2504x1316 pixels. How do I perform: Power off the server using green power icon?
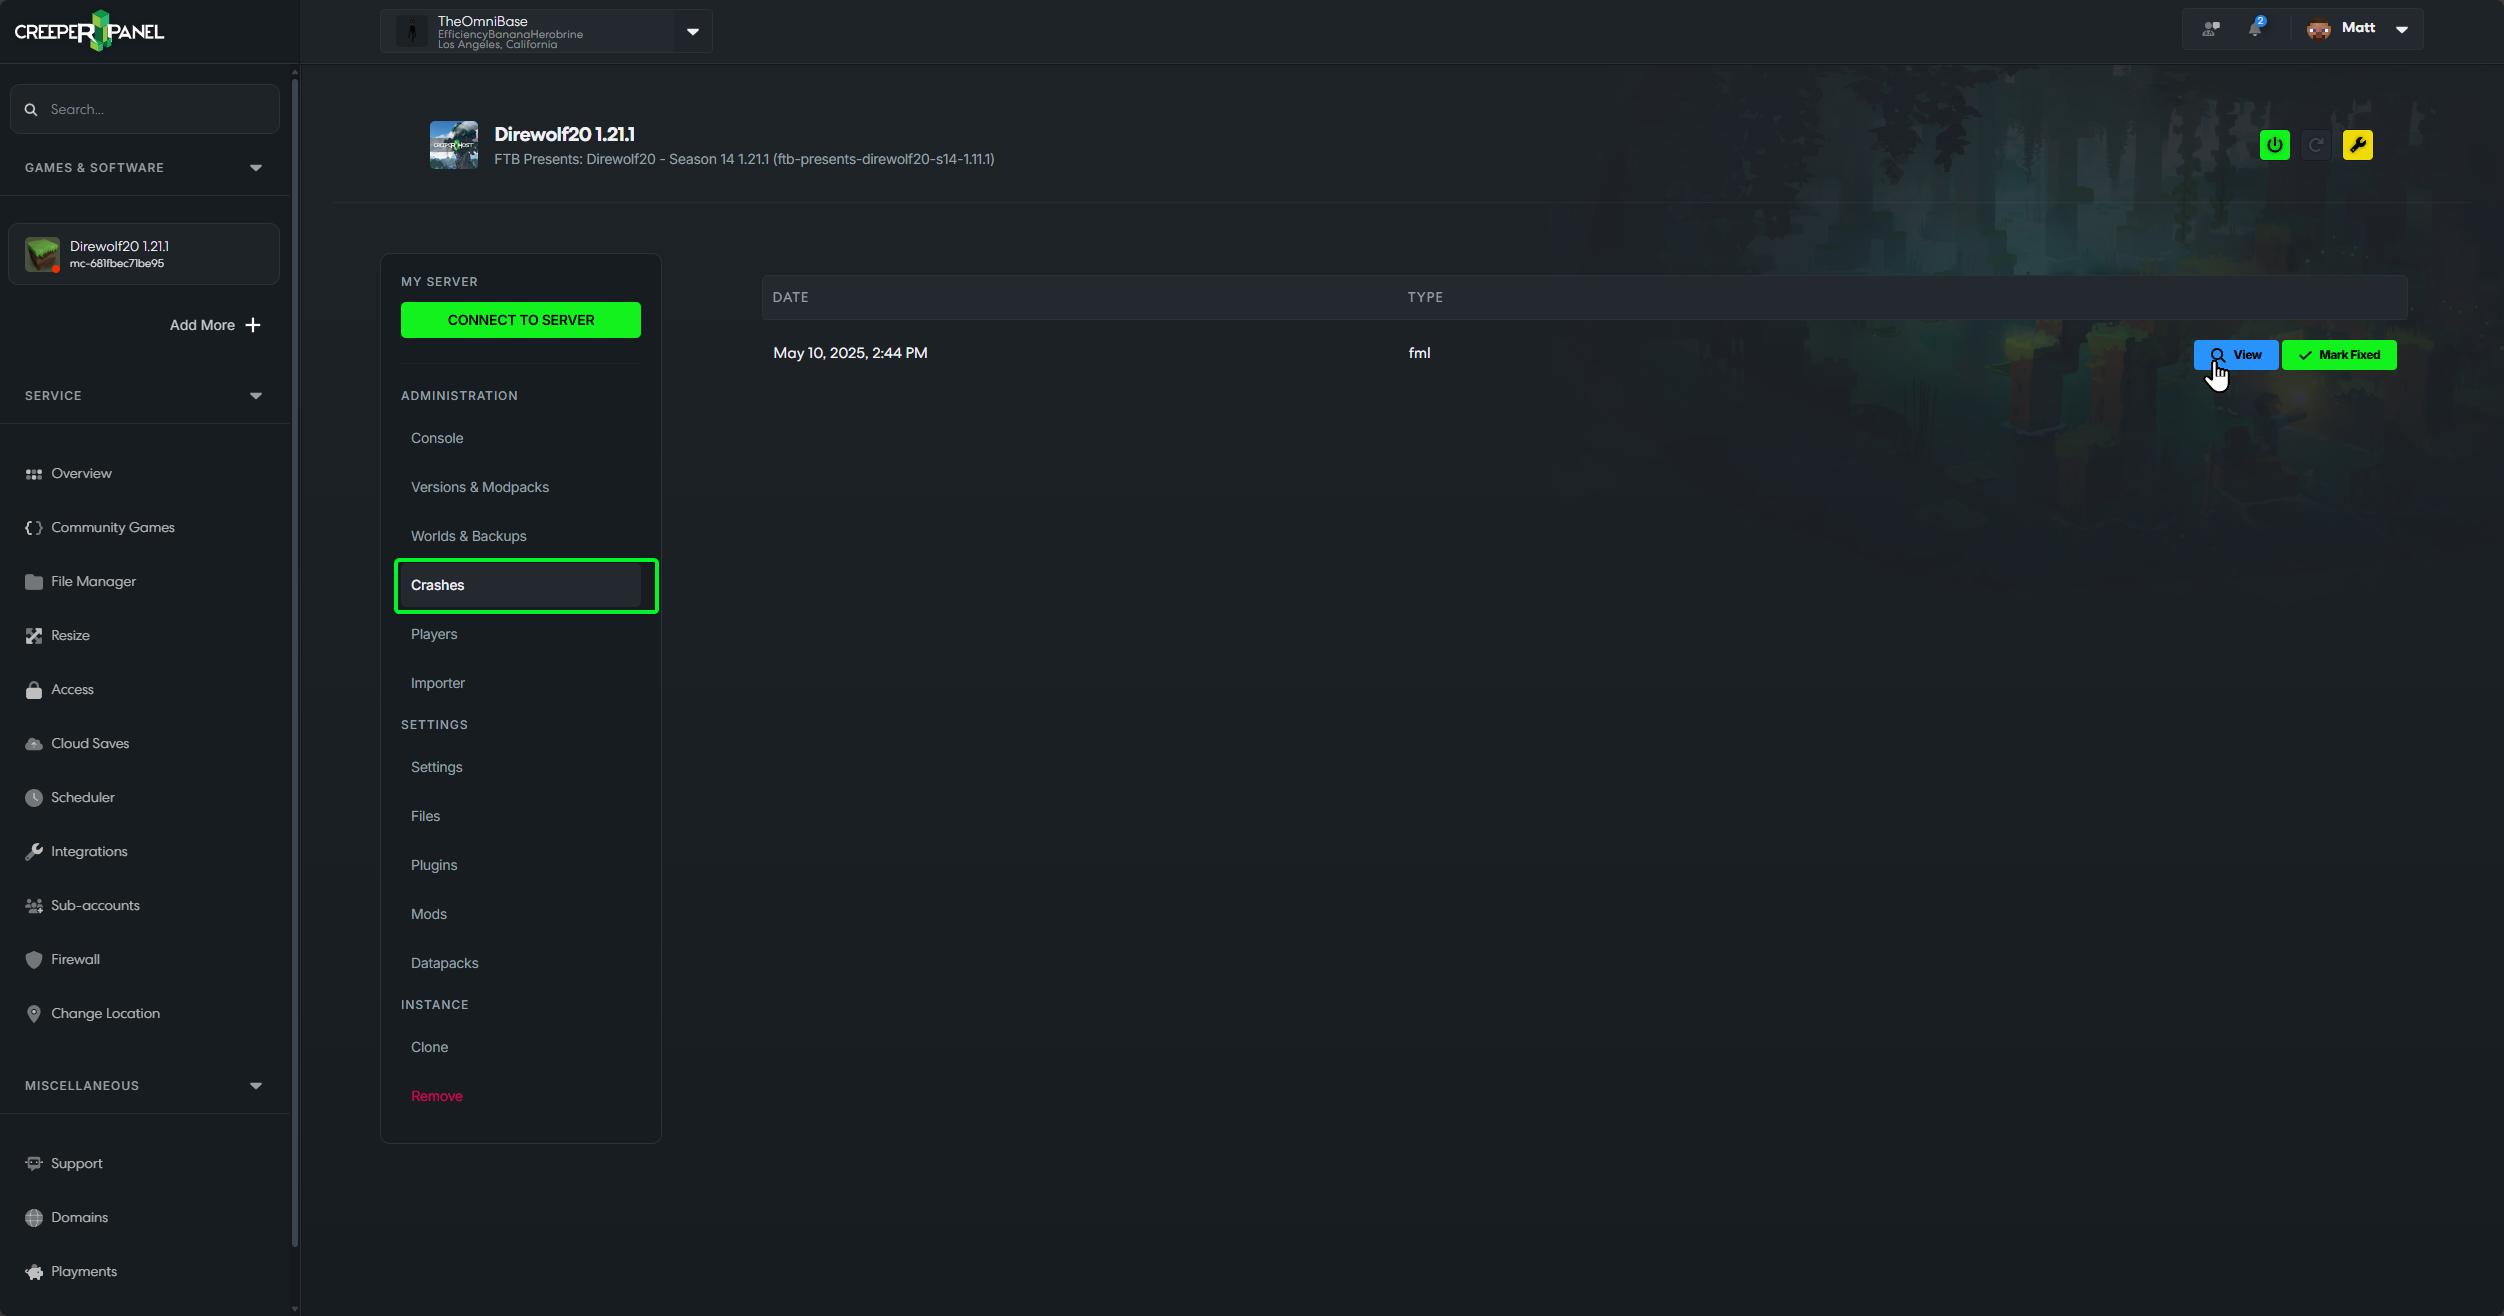2274,144
